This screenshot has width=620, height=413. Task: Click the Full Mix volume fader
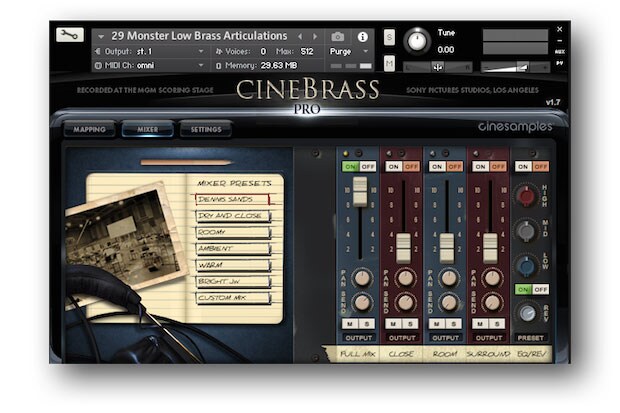pyautogui.click(x=360, y=191)
